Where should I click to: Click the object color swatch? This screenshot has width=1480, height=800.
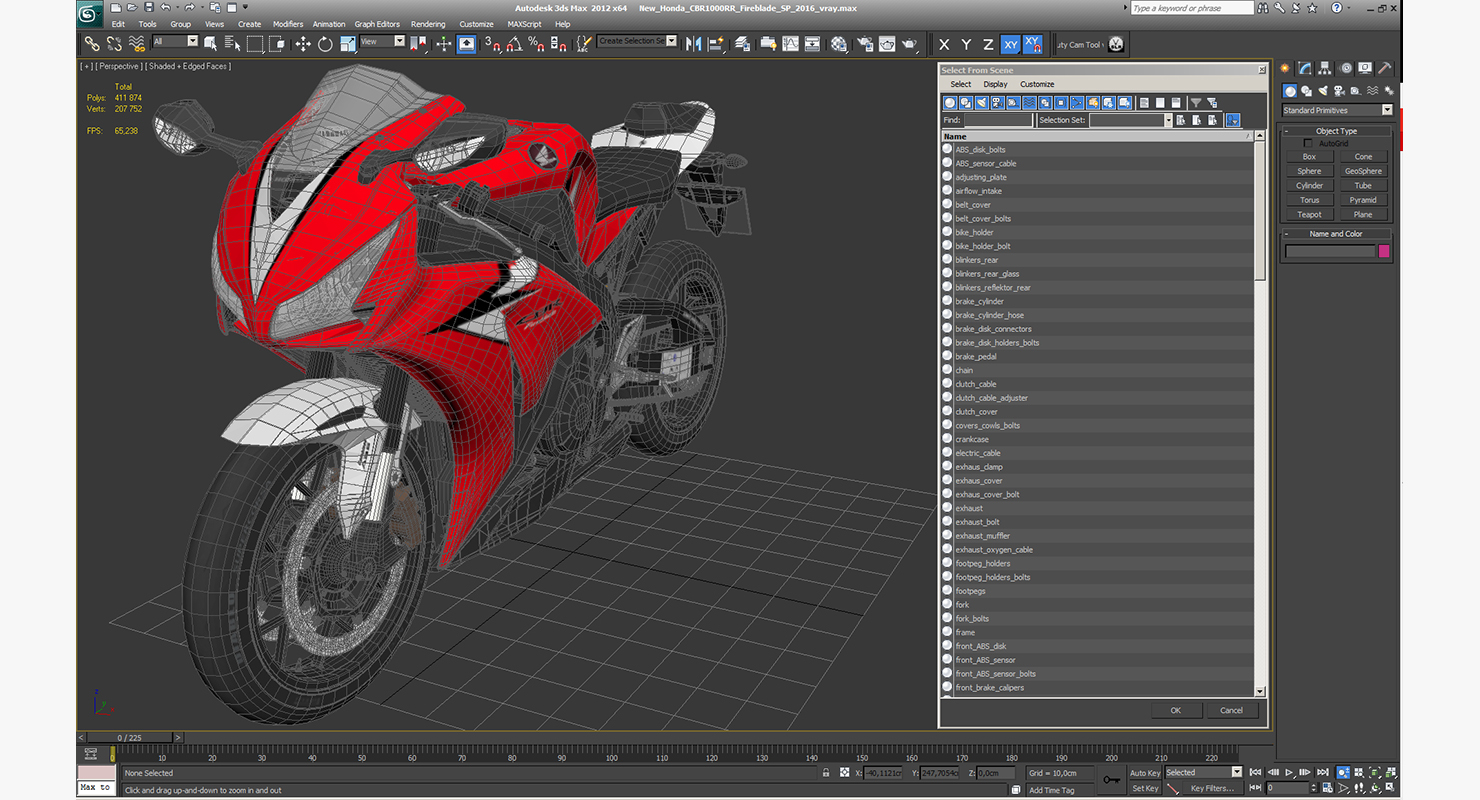(x=1384, y=251)
